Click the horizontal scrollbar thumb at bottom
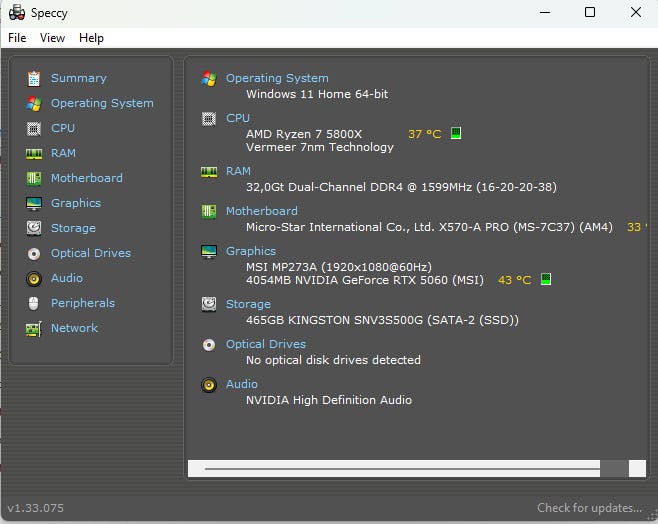This screenshot has width=658, height=524. point(614,469)
